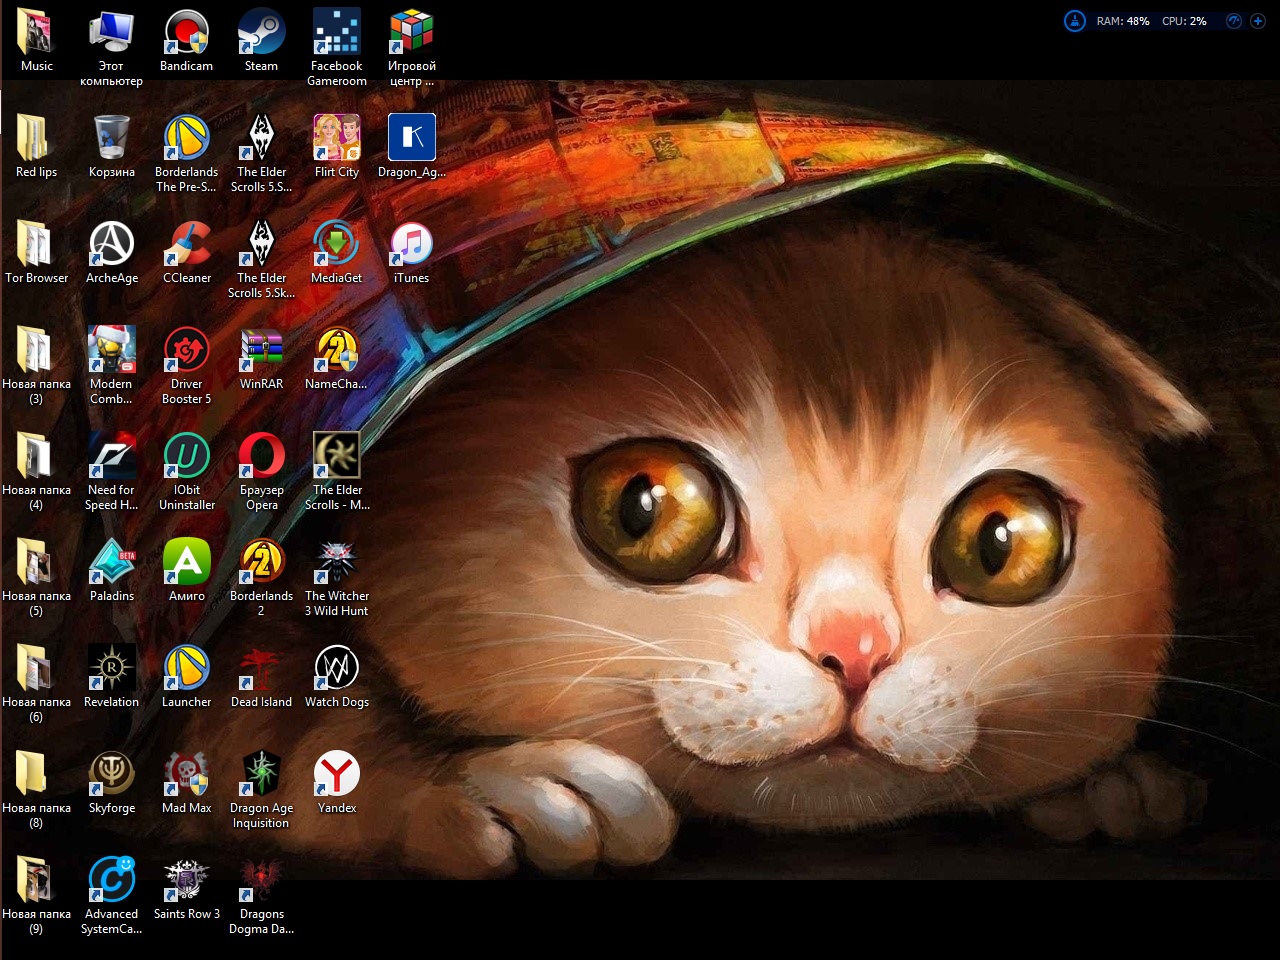Launch Браузер Opera shortcut
The width and height of the screenshot is (1280, 960).
tap(261, 472)
